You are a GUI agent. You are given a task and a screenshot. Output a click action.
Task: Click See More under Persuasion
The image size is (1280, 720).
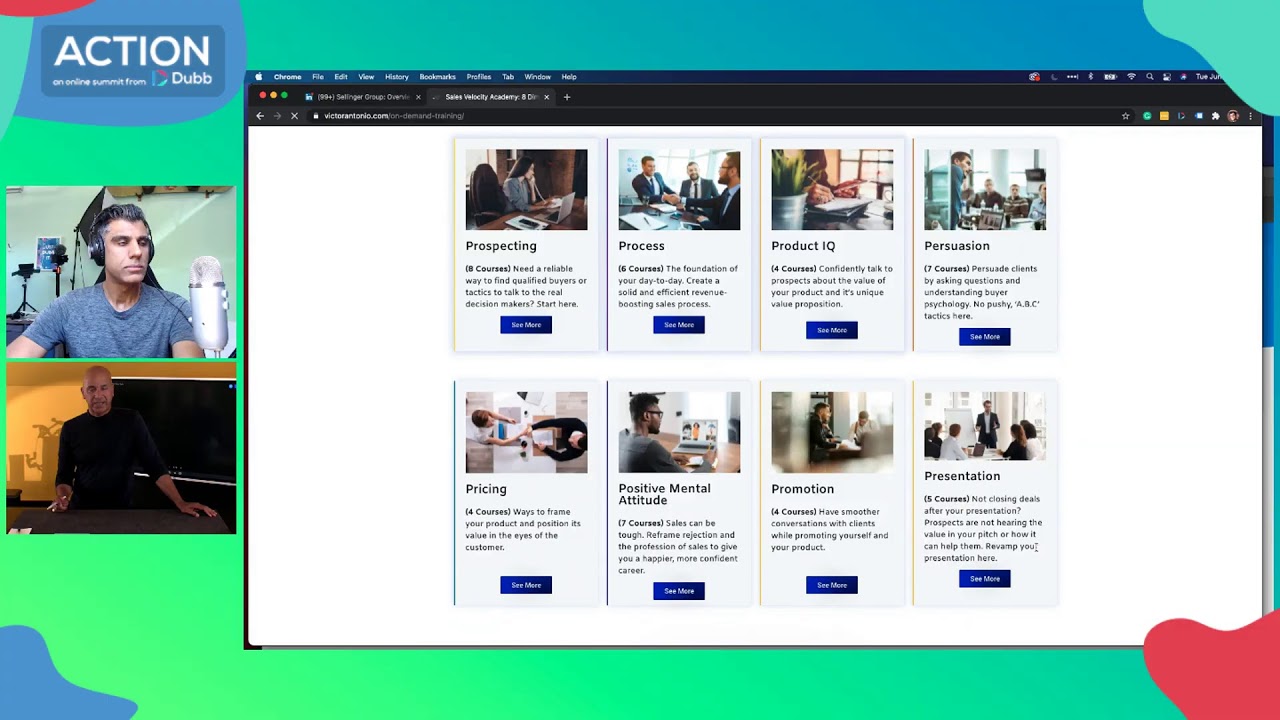(x=985, y=337)
